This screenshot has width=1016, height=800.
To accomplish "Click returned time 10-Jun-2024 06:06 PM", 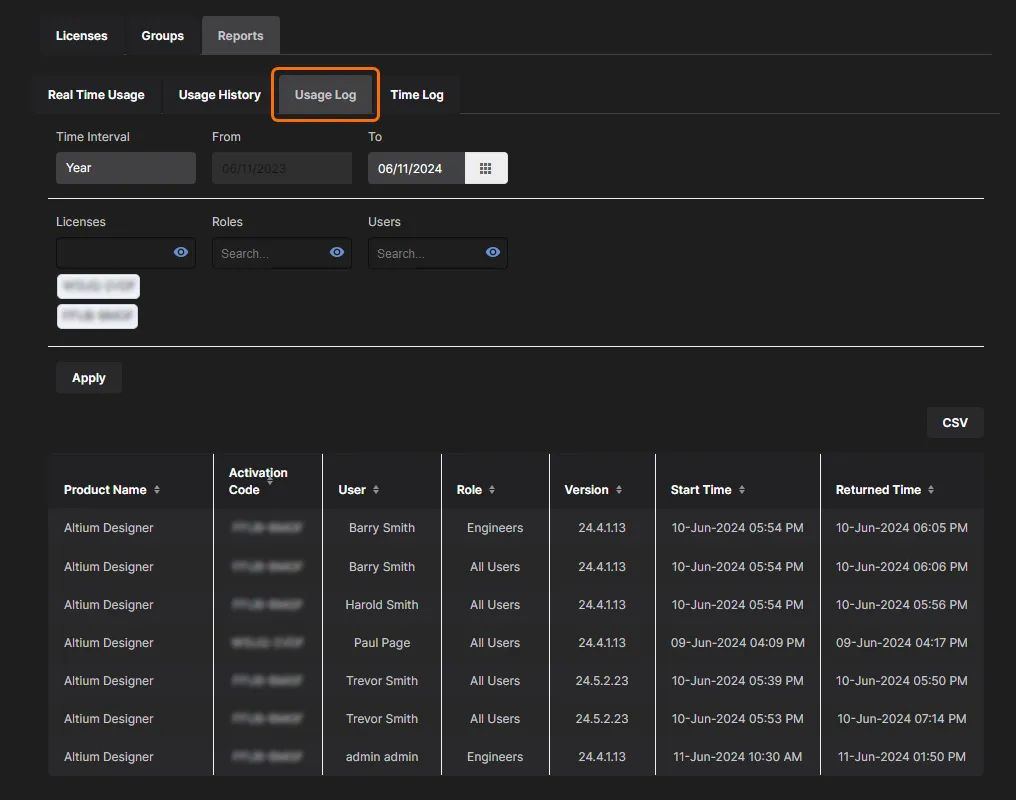I will point(901,566).
